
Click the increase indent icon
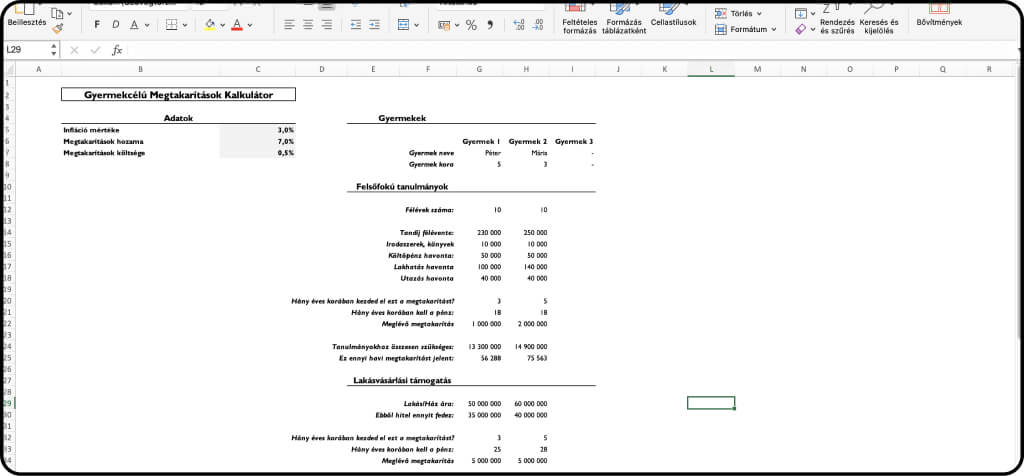[375, 25]
